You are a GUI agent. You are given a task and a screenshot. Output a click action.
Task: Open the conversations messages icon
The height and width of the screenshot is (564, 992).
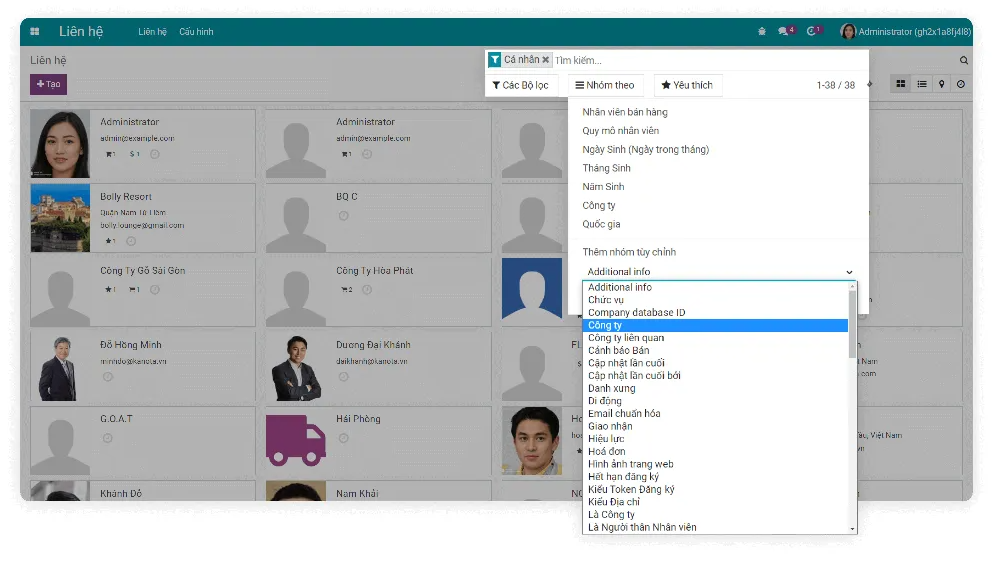tap(785, 32)
